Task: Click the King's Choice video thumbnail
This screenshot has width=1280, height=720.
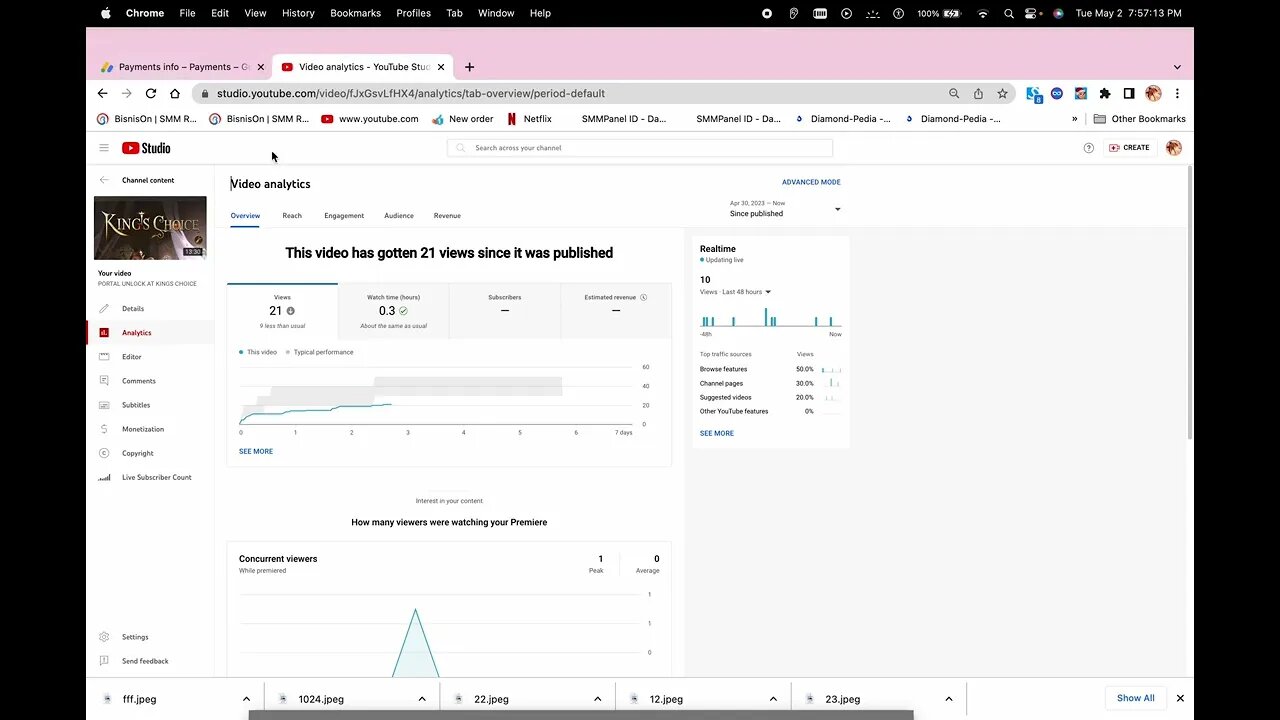Action: 150,228
